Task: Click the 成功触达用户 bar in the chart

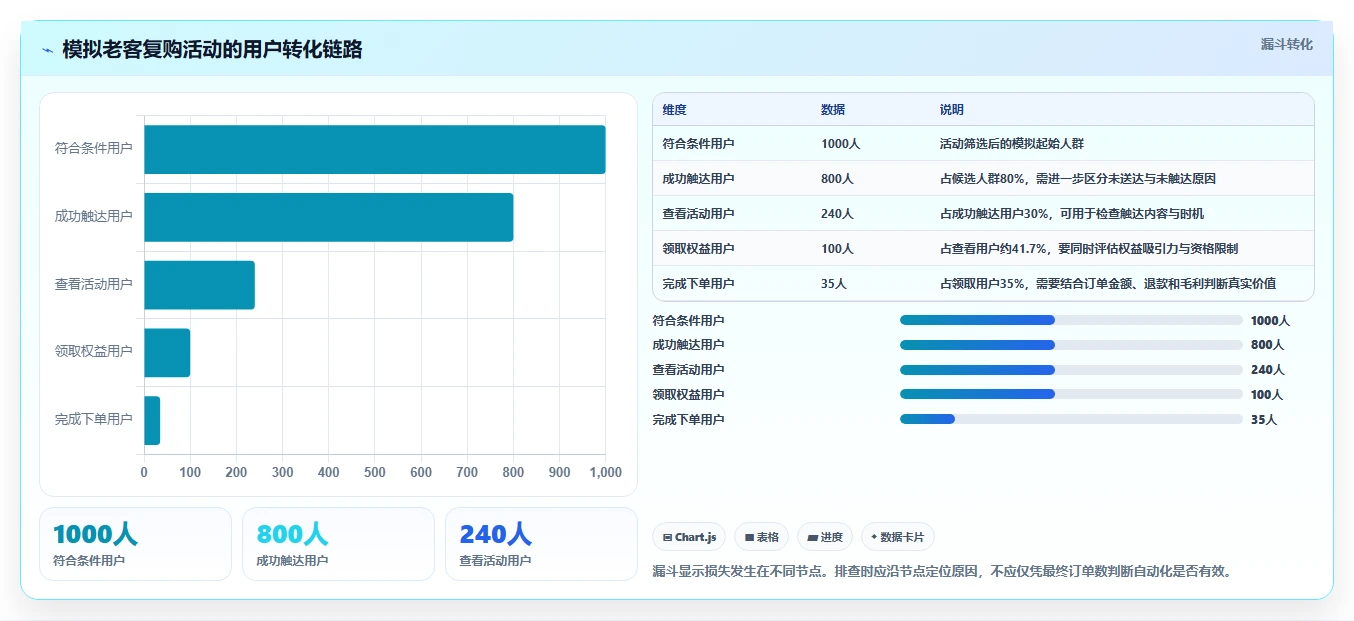Action: 329,217
